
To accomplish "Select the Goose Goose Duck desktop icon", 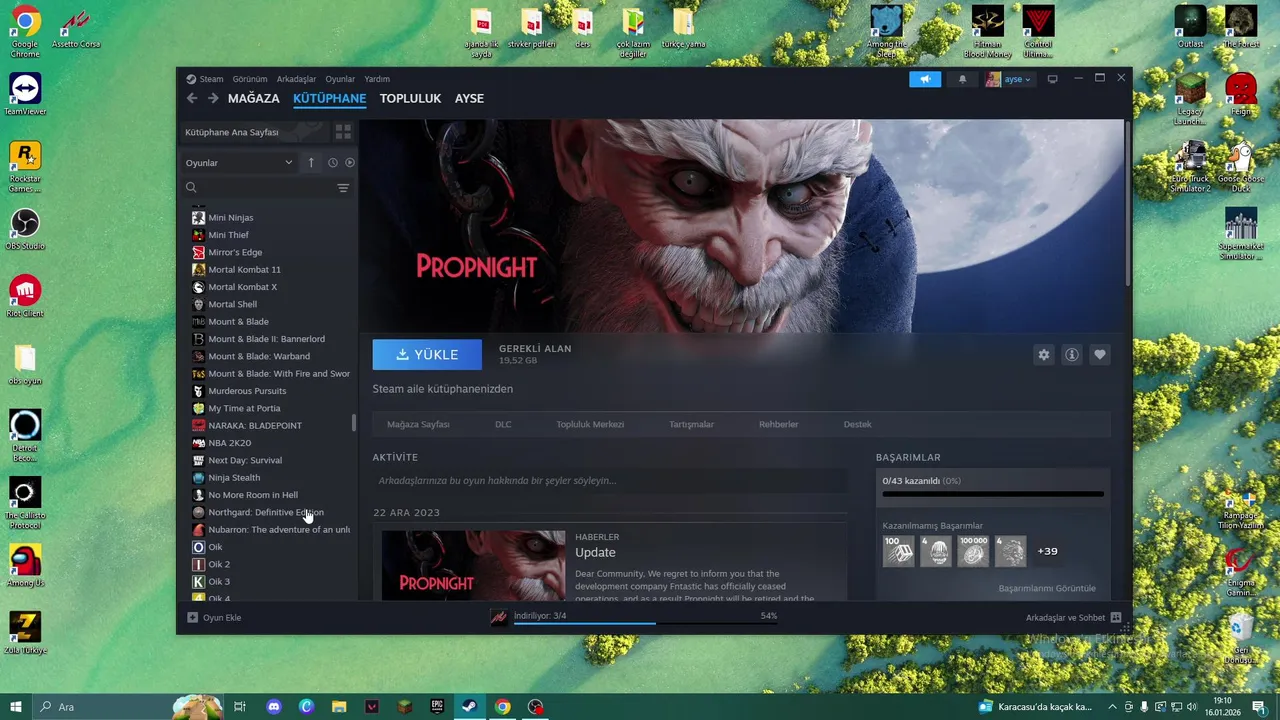I will pyautogui.click(x=1241, y=166).
